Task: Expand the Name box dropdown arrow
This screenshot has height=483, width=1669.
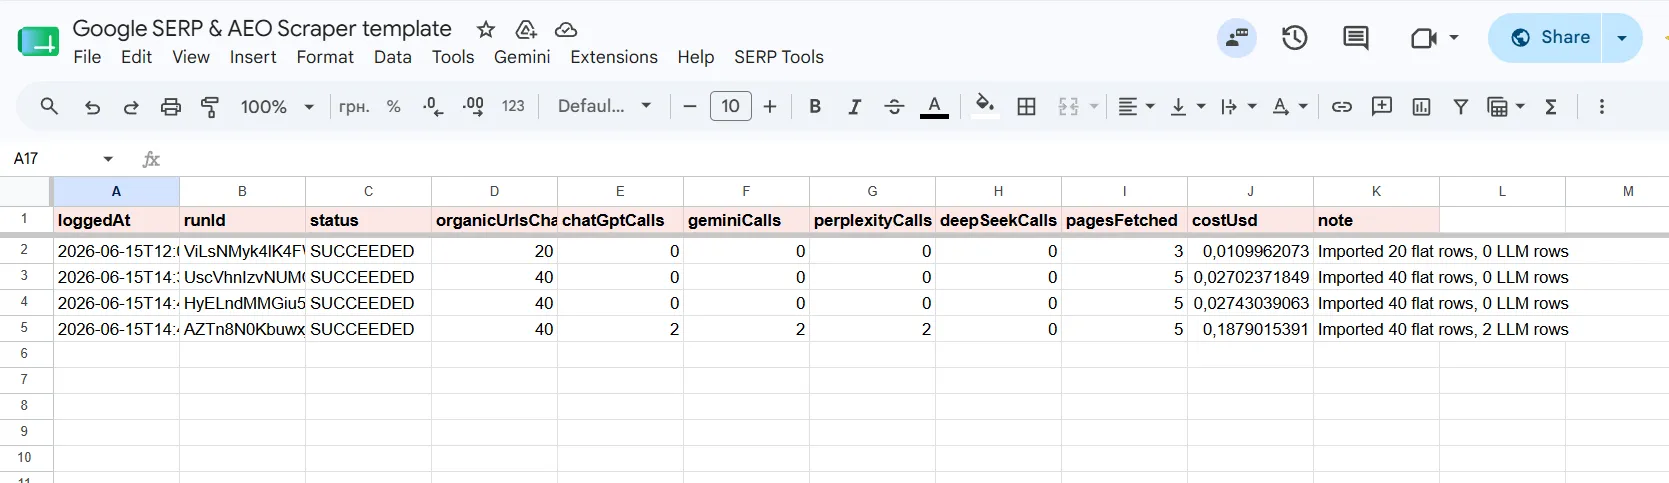Action: [108, 159]
